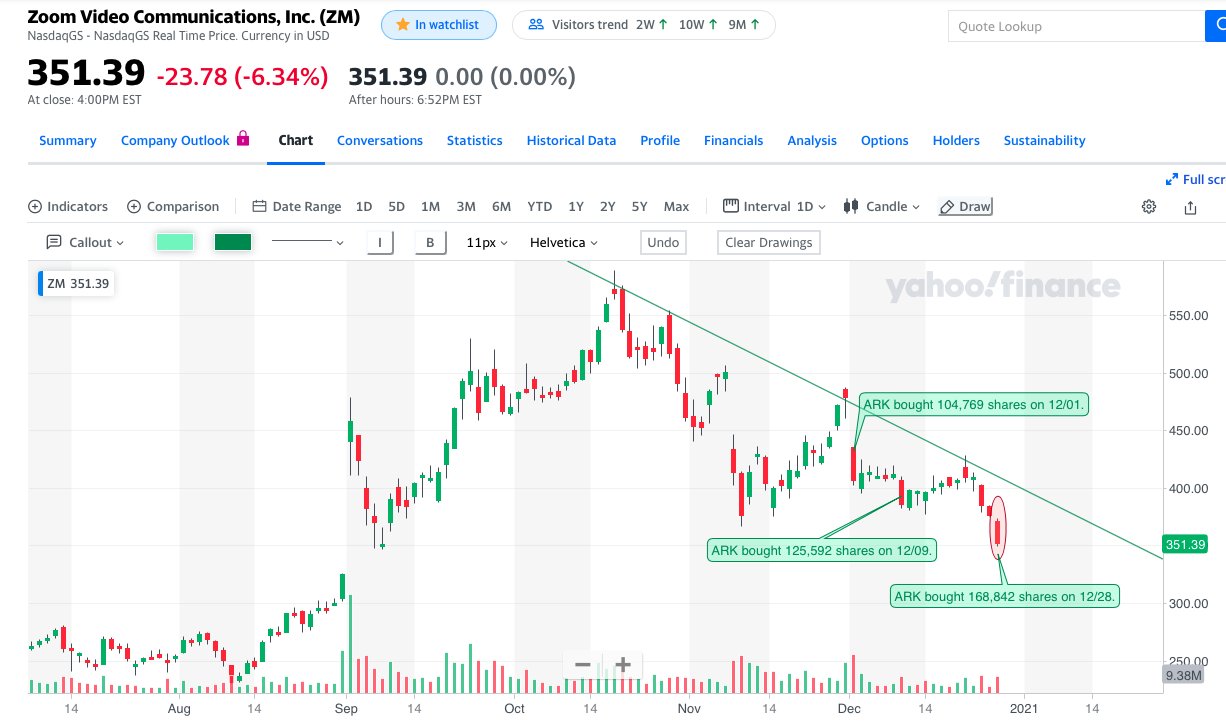The image size is (1226, 724).
Task: Click the Quote Lookup search field
Action: (x=1076, y=27)
